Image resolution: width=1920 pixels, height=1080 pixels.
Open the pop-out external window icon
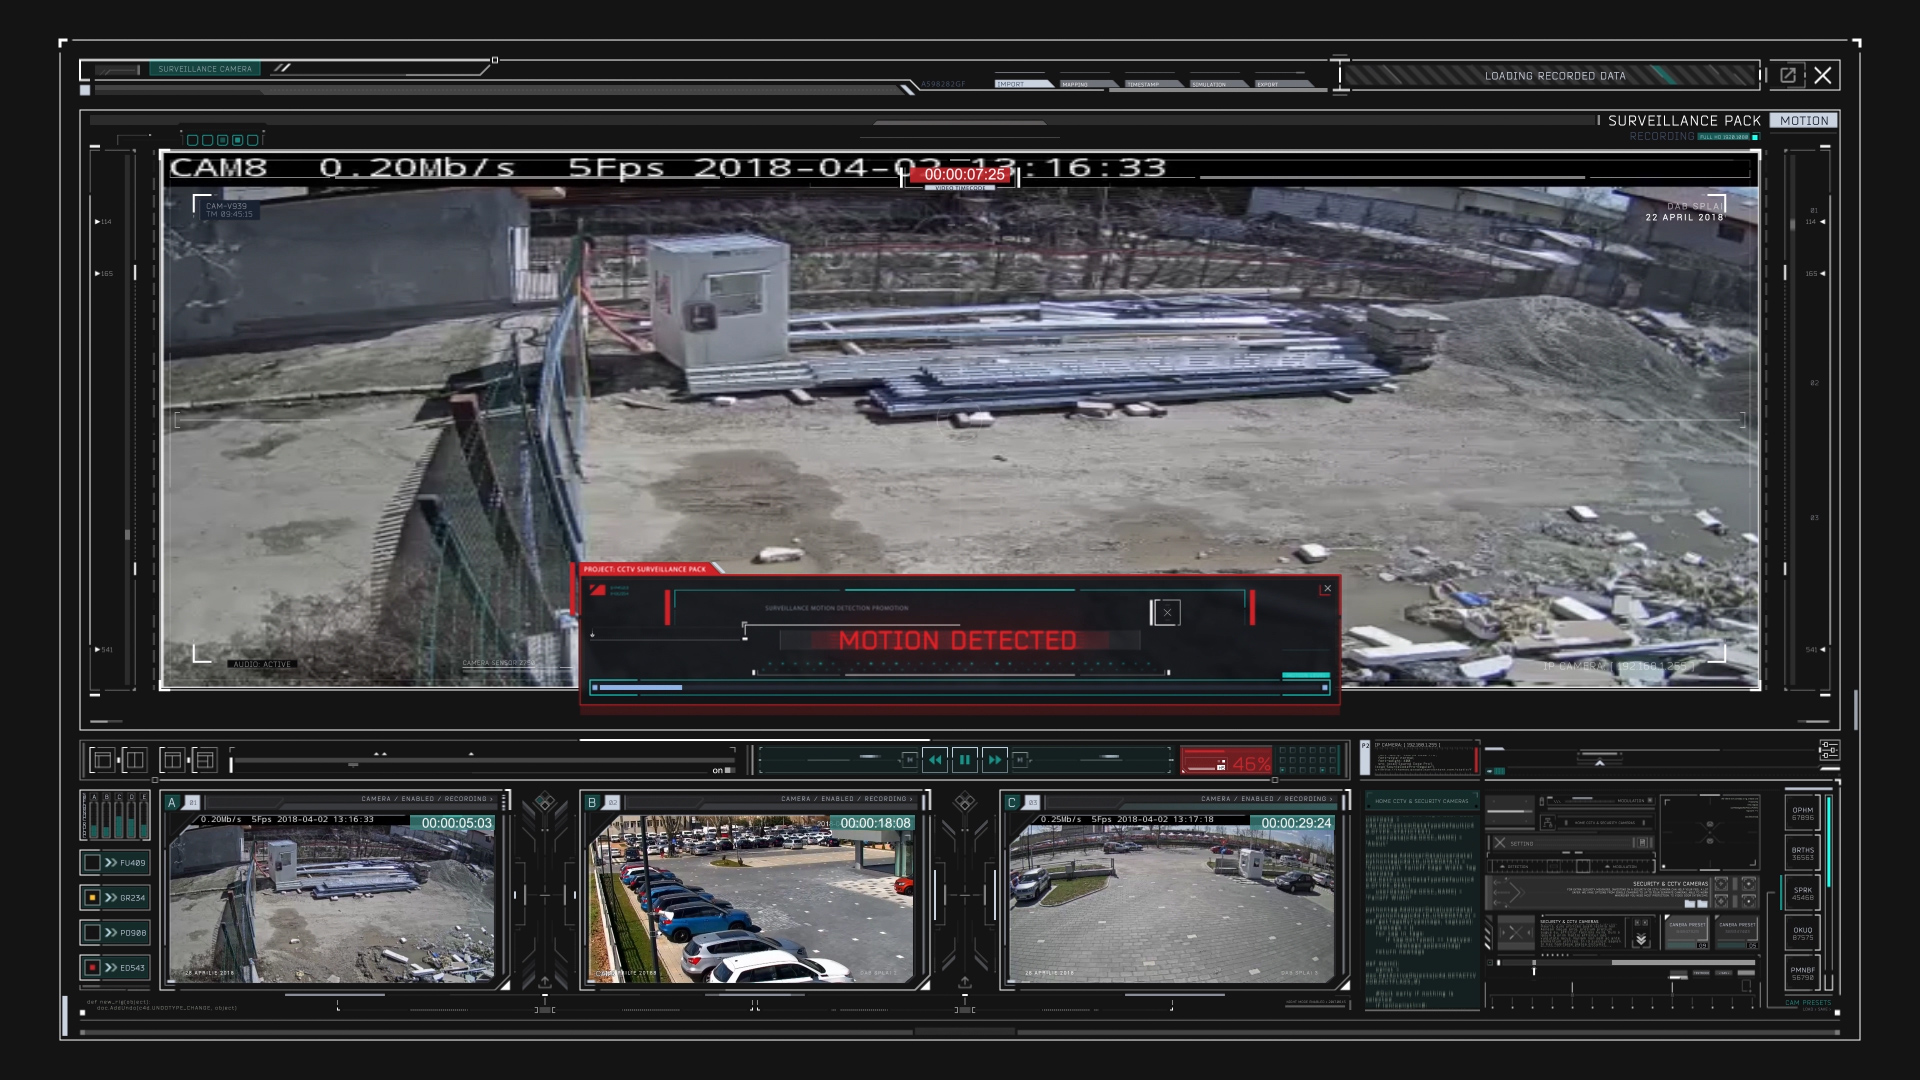tap(1788, 75)
